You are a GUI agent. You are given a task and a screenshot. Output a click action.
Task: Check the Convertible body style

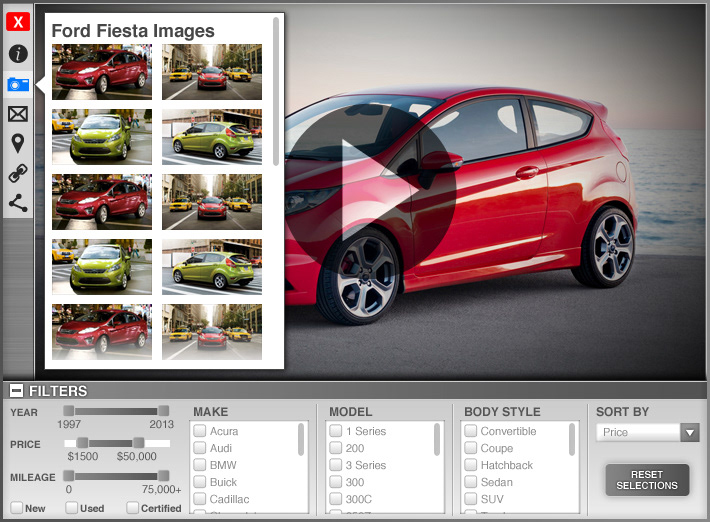click(471, 431)
